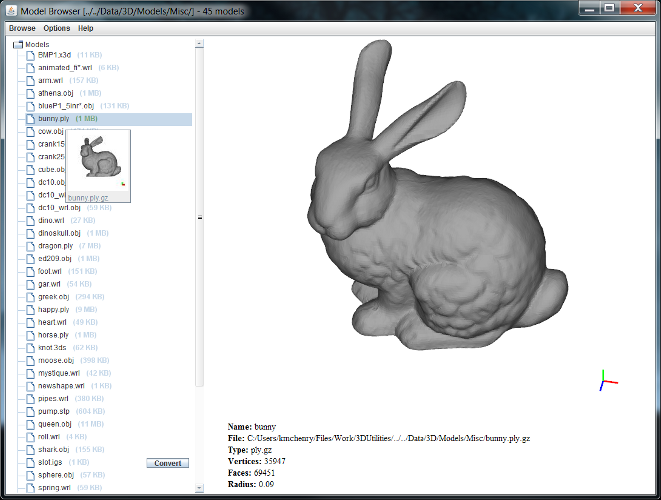
Task: Choose dragon.ply from the list
Action: [x=56, y=246]
